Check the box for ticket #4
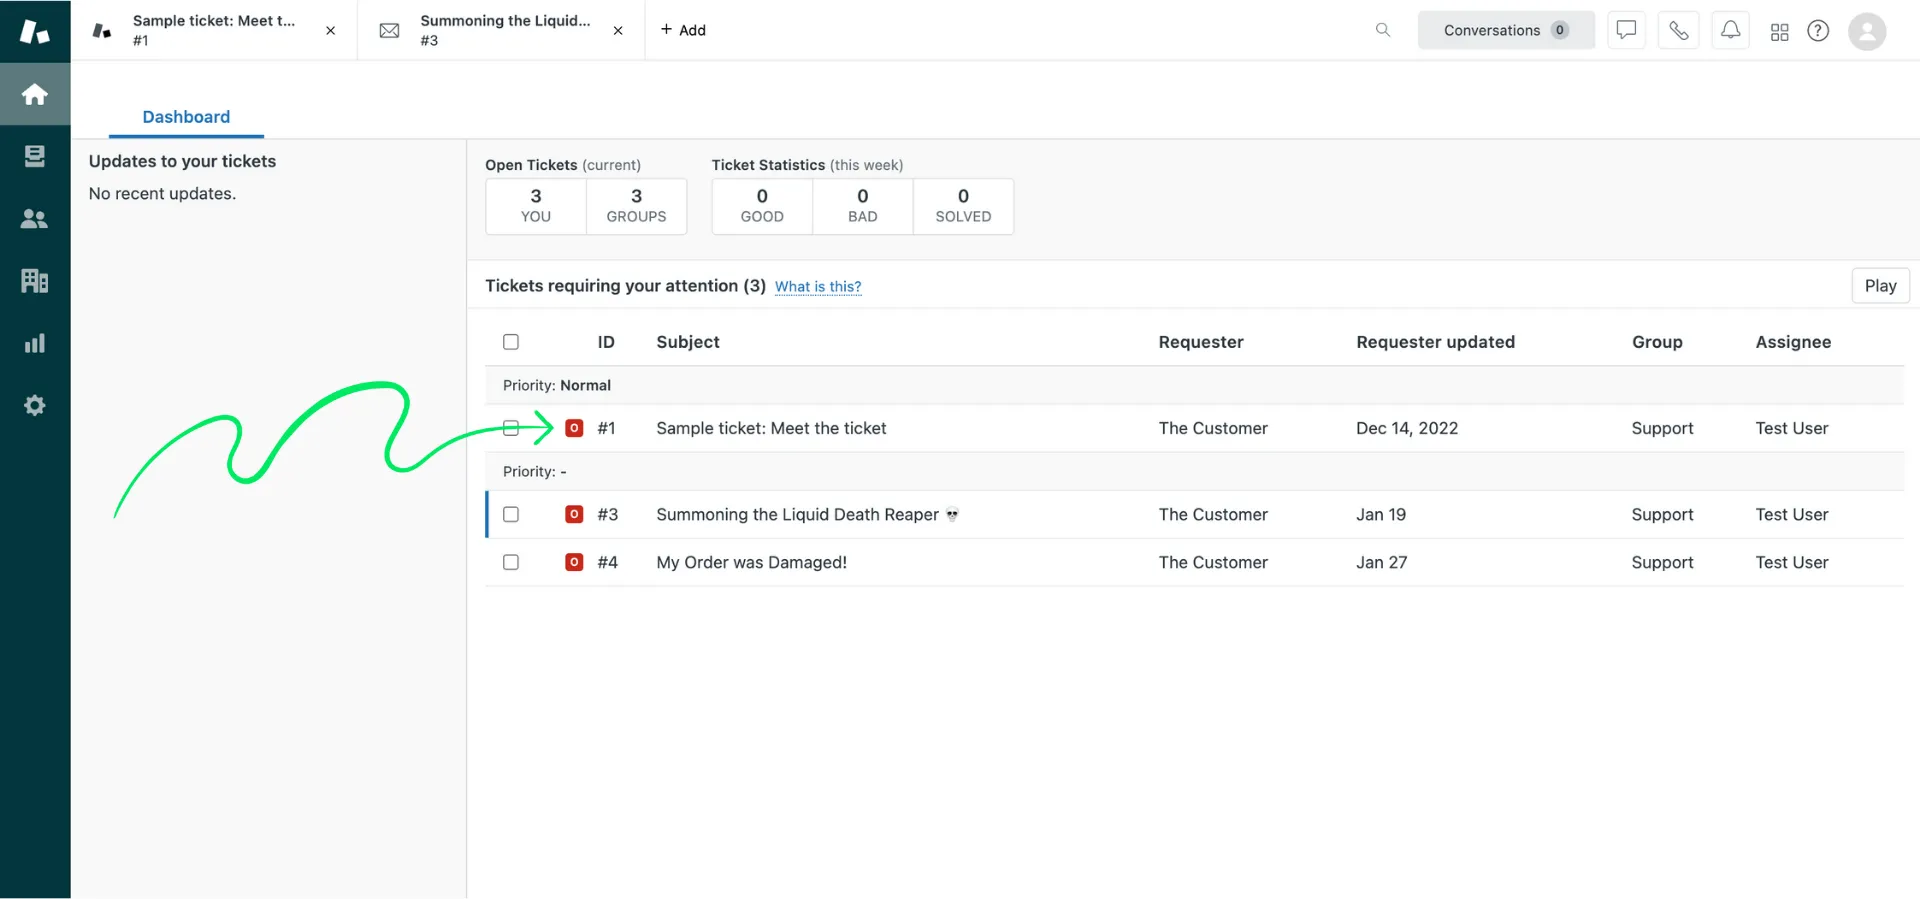The image size is (1920, 899). point(511,562)
